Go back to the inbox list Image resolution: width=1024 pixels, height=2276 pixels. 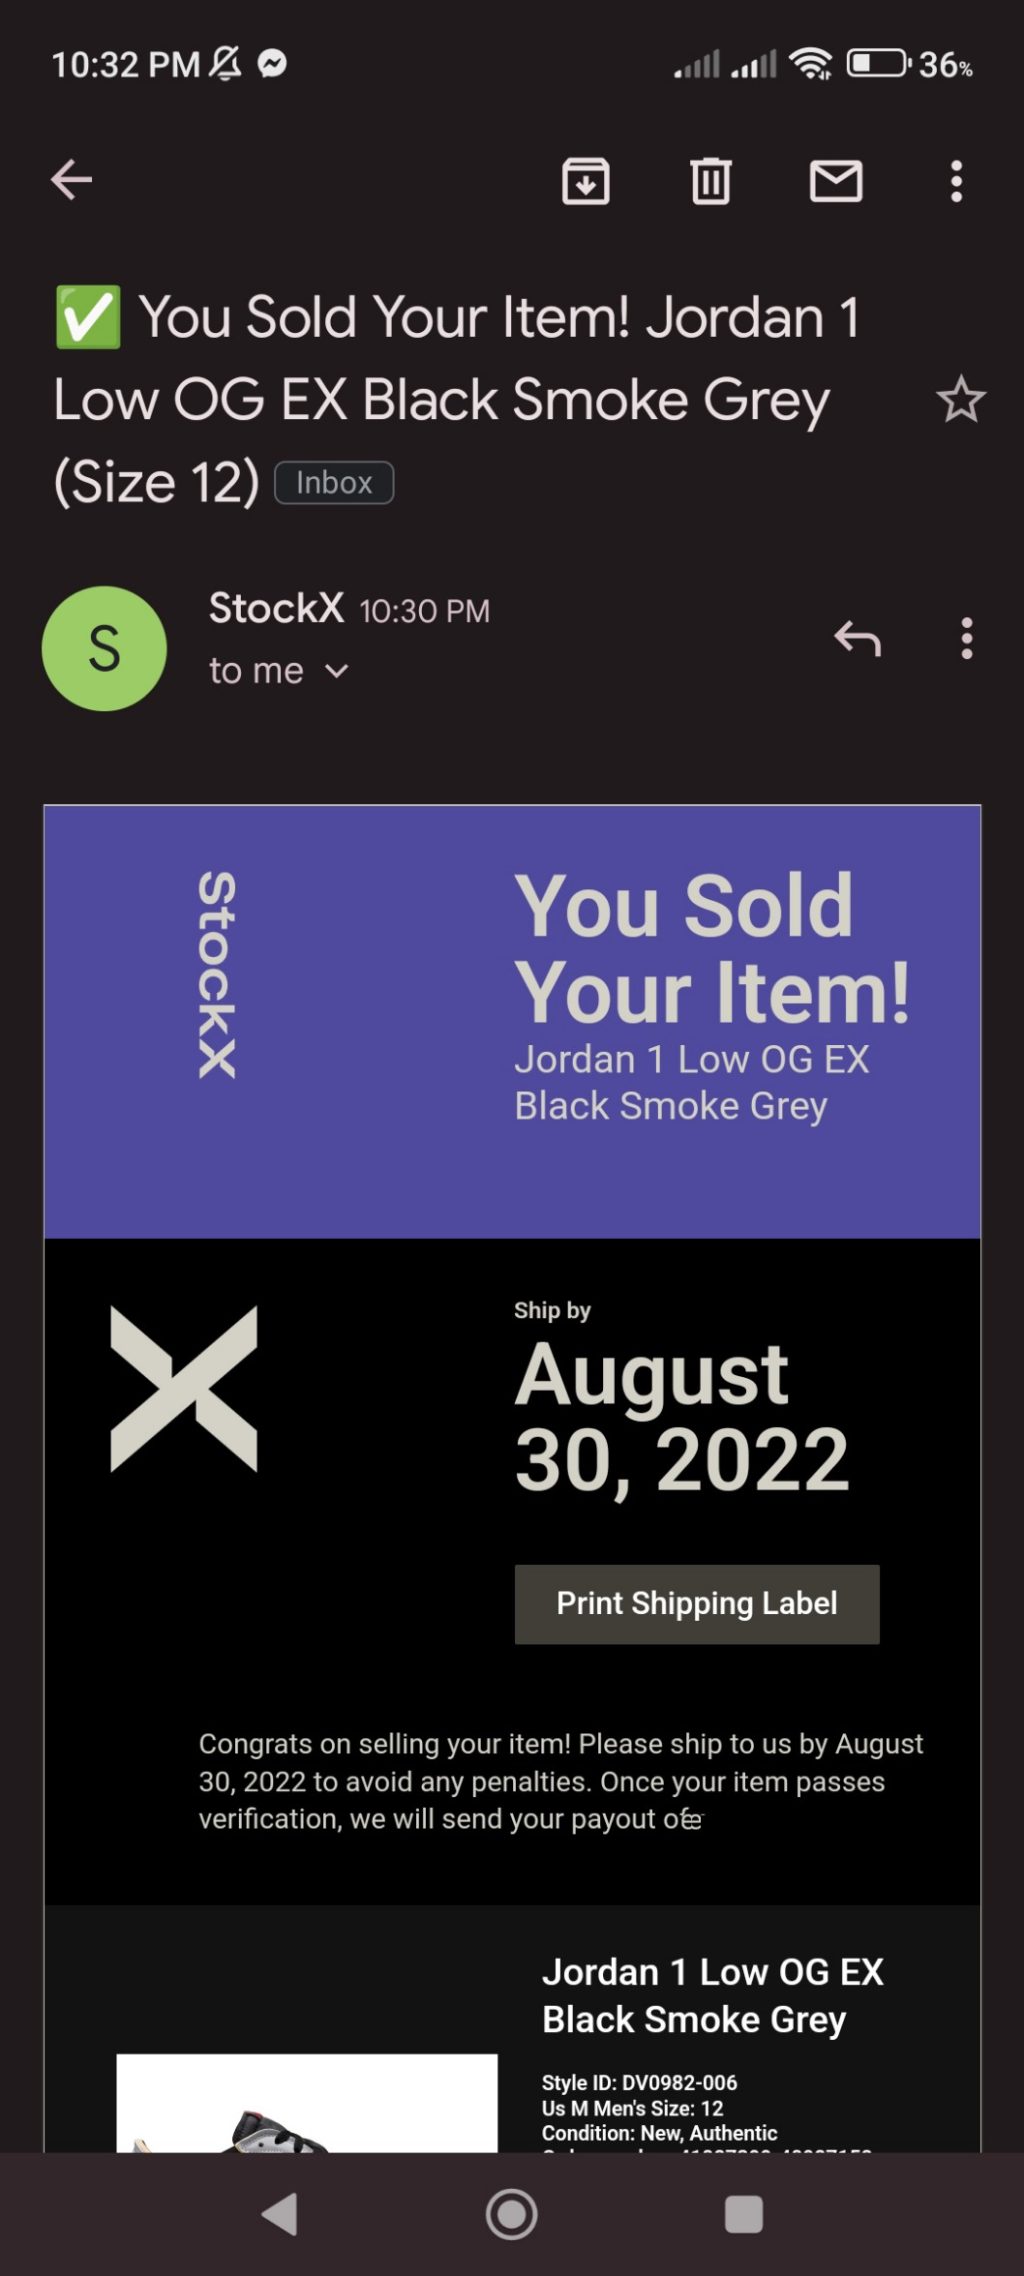tap(72, 180)
